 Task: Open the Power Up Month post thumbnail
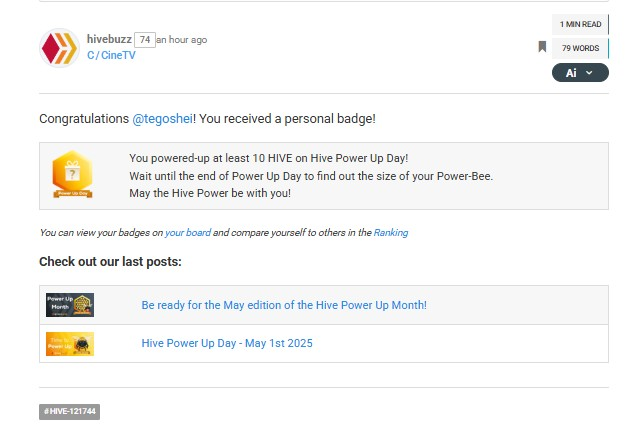[x=70, y=305]
